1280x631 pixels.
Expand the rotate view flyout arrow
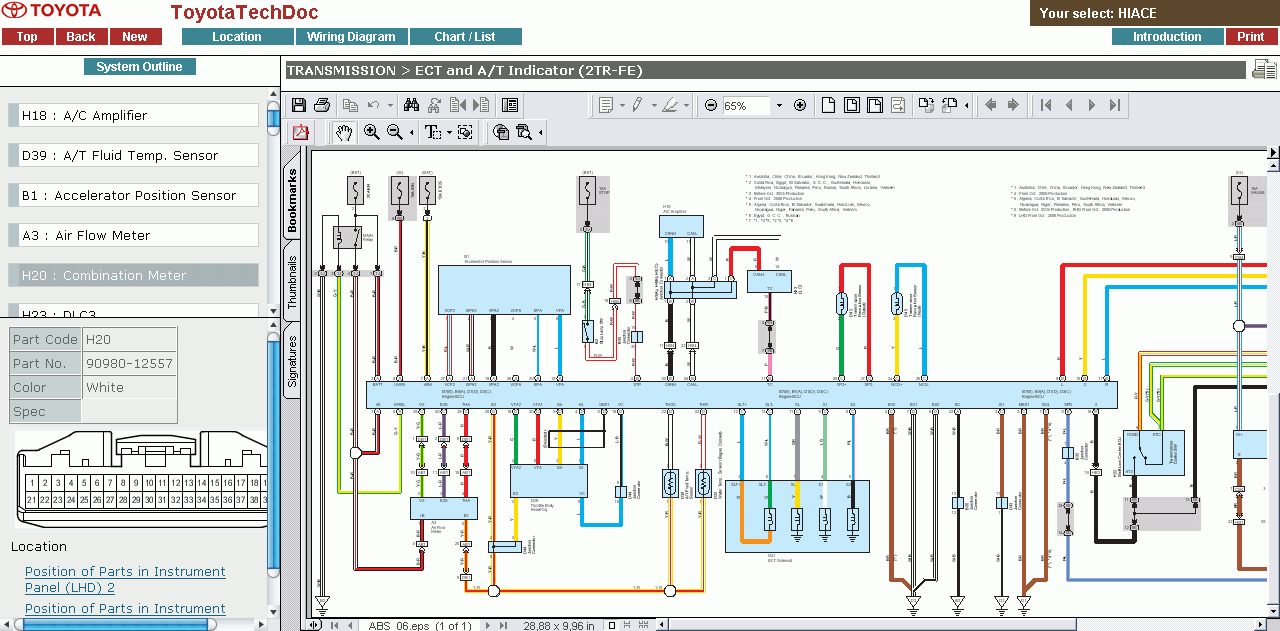(x=966, y=105)
